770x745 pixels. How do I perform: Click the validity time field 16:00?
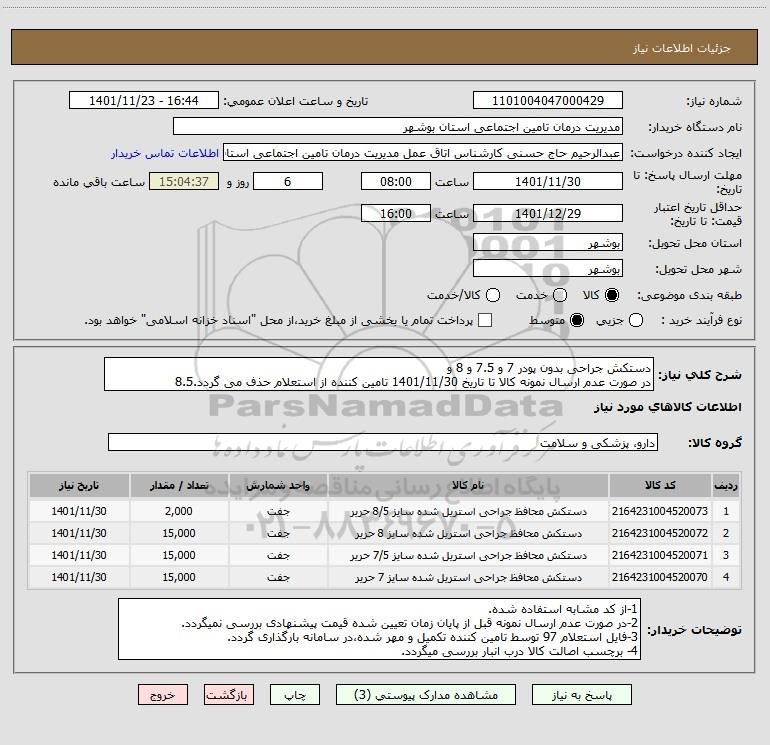pos(396,214)
